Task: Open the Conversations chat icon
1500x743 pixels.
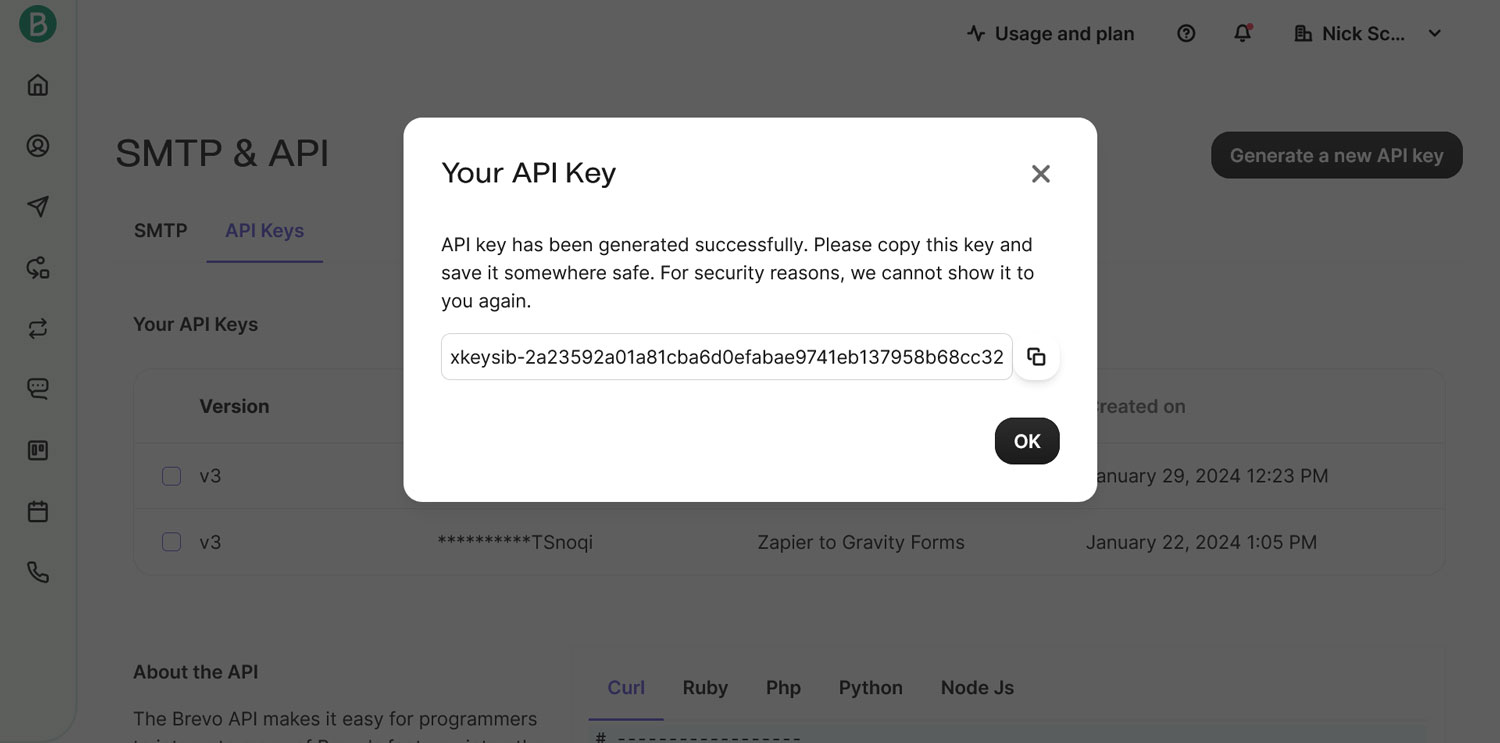Action: pyautogui.click(x=38, y=389)
